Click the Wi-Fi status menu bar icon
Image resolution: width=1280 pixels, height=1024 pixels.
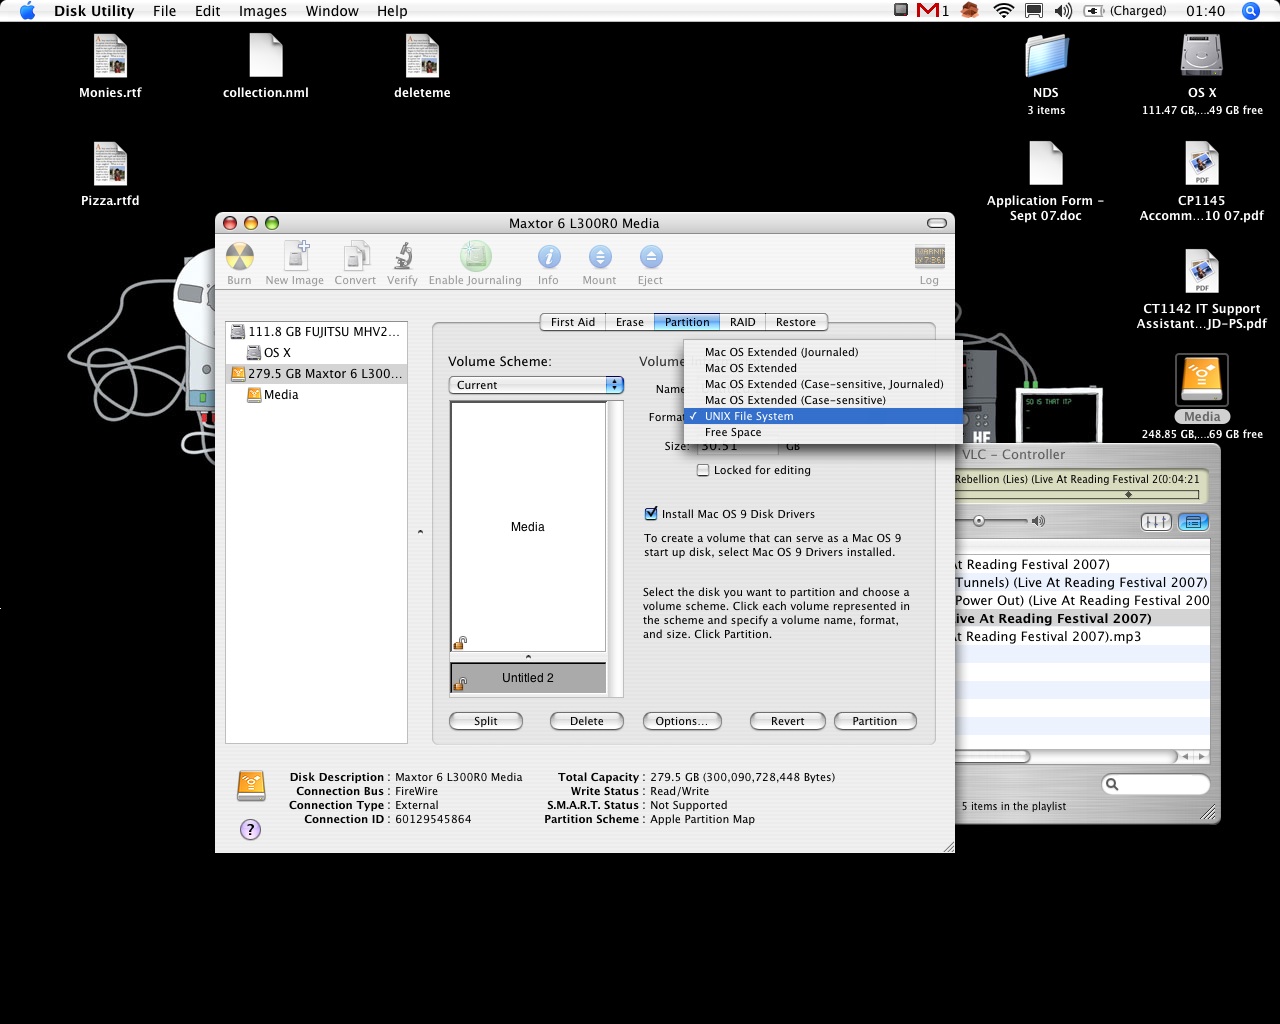tap(1003, 11)
